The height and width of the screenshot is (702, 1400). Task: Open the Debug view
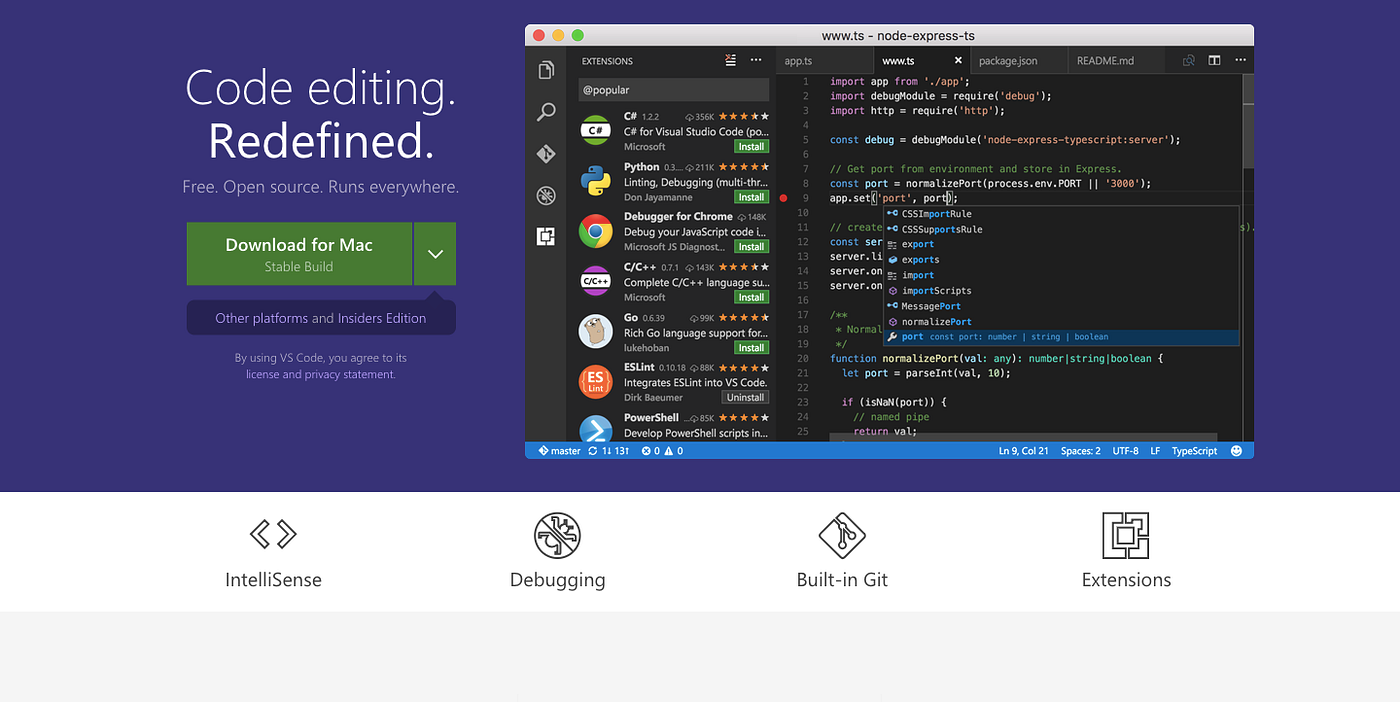tap(546, 195)
